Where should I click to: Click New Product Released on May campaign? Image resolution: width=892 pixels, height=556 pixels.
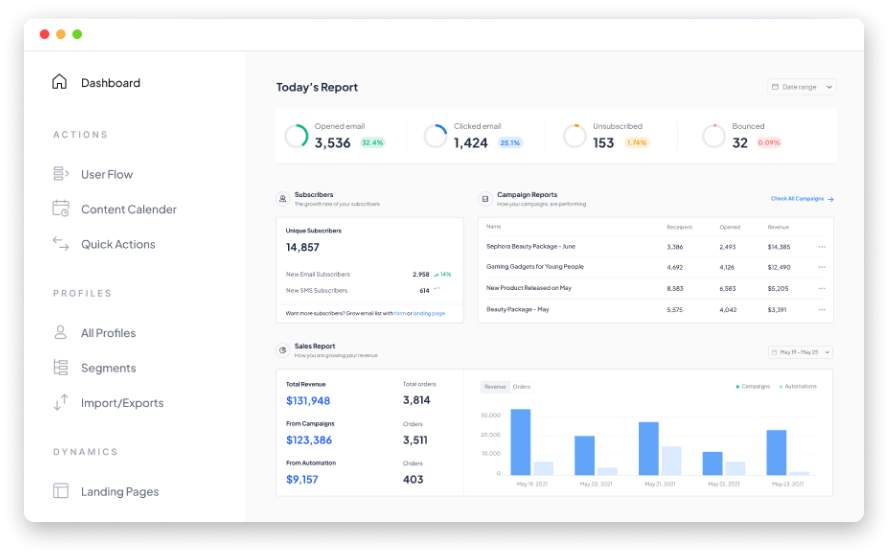point(528,288)
